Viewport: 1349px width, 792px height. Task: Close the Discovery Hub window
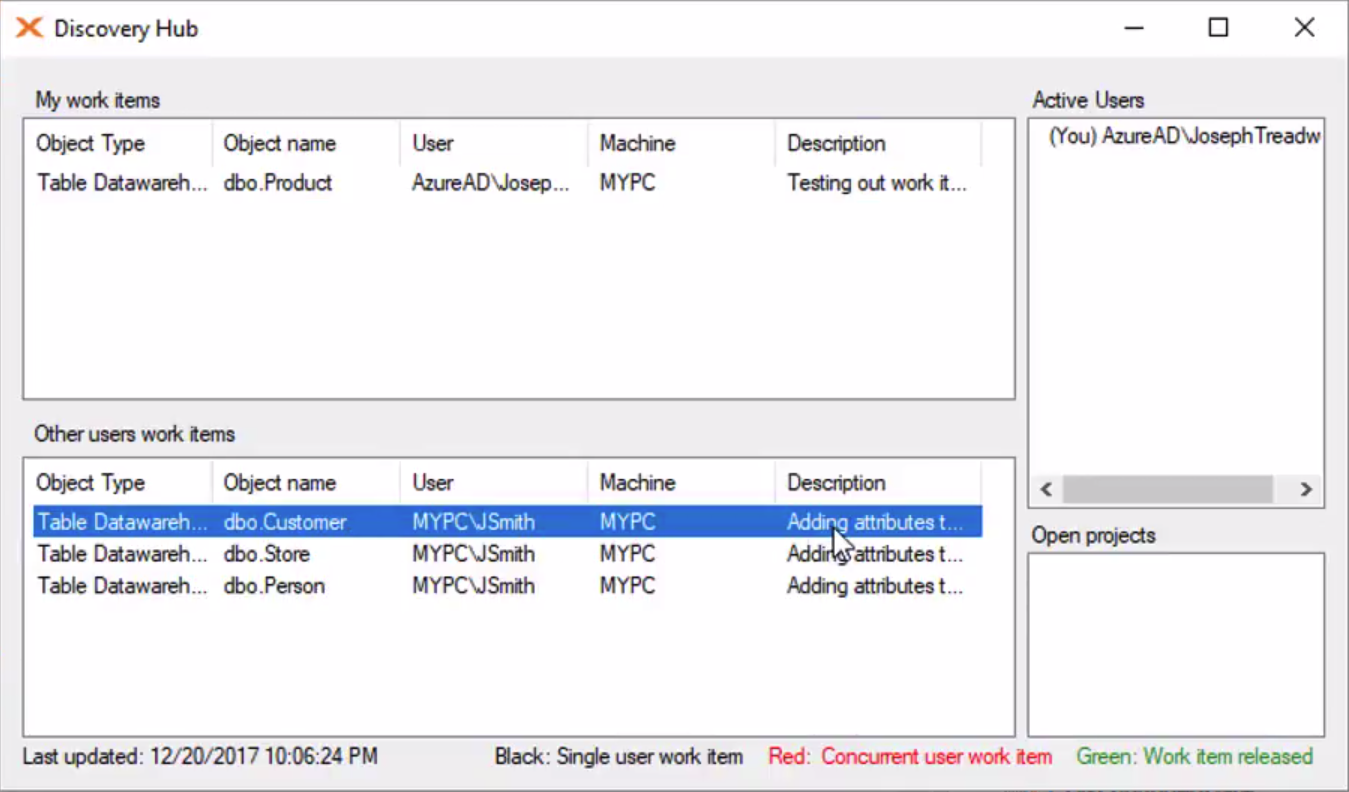(x=1304, y=28)
